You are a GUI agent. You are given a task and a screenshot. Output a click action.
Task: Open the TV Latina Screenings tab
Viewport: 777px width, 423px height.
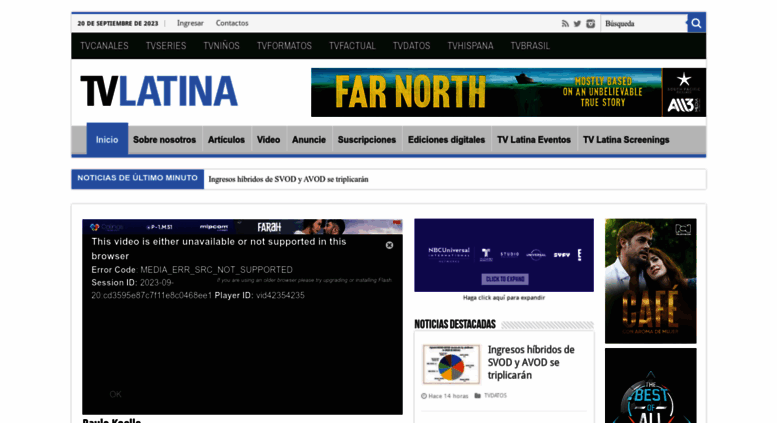626,140
